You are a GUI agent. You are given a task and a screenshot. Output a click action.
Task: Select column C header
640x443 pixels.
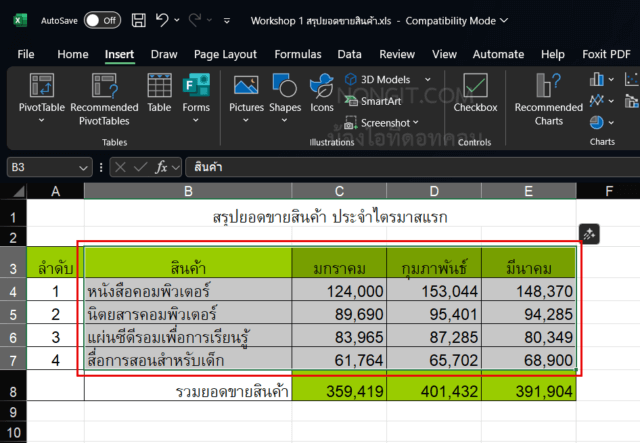(339, 191)
